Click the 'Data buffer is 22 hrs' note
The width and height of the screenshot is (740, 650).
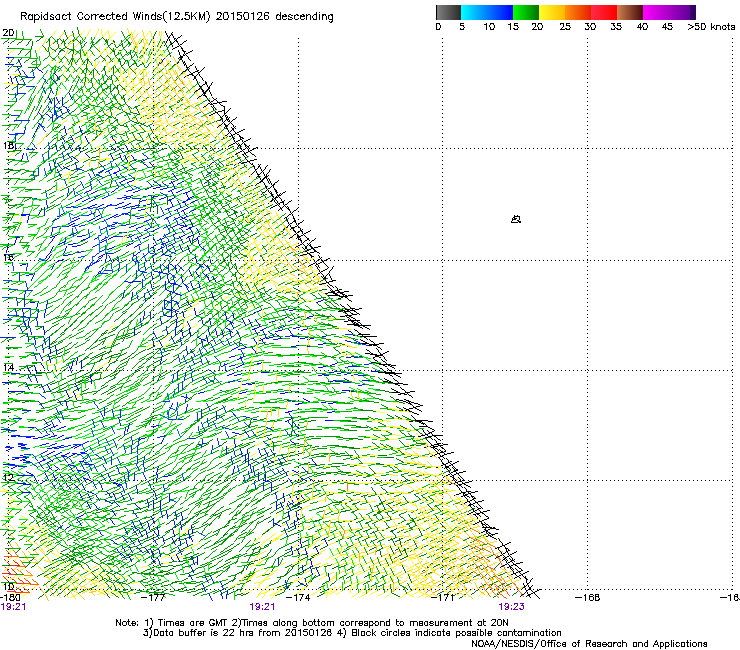point(240,633)
